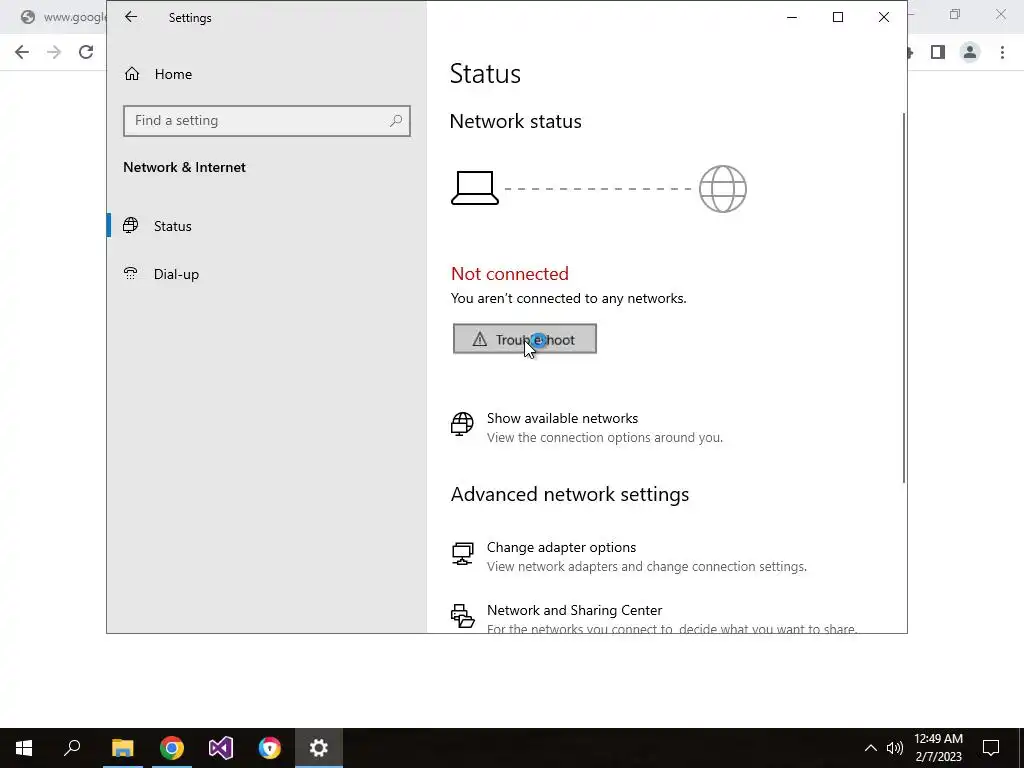Viewport: 1024px width, 768px height.
Task: Click the Advanced network settings heading
Action: (x=569, y=494)
